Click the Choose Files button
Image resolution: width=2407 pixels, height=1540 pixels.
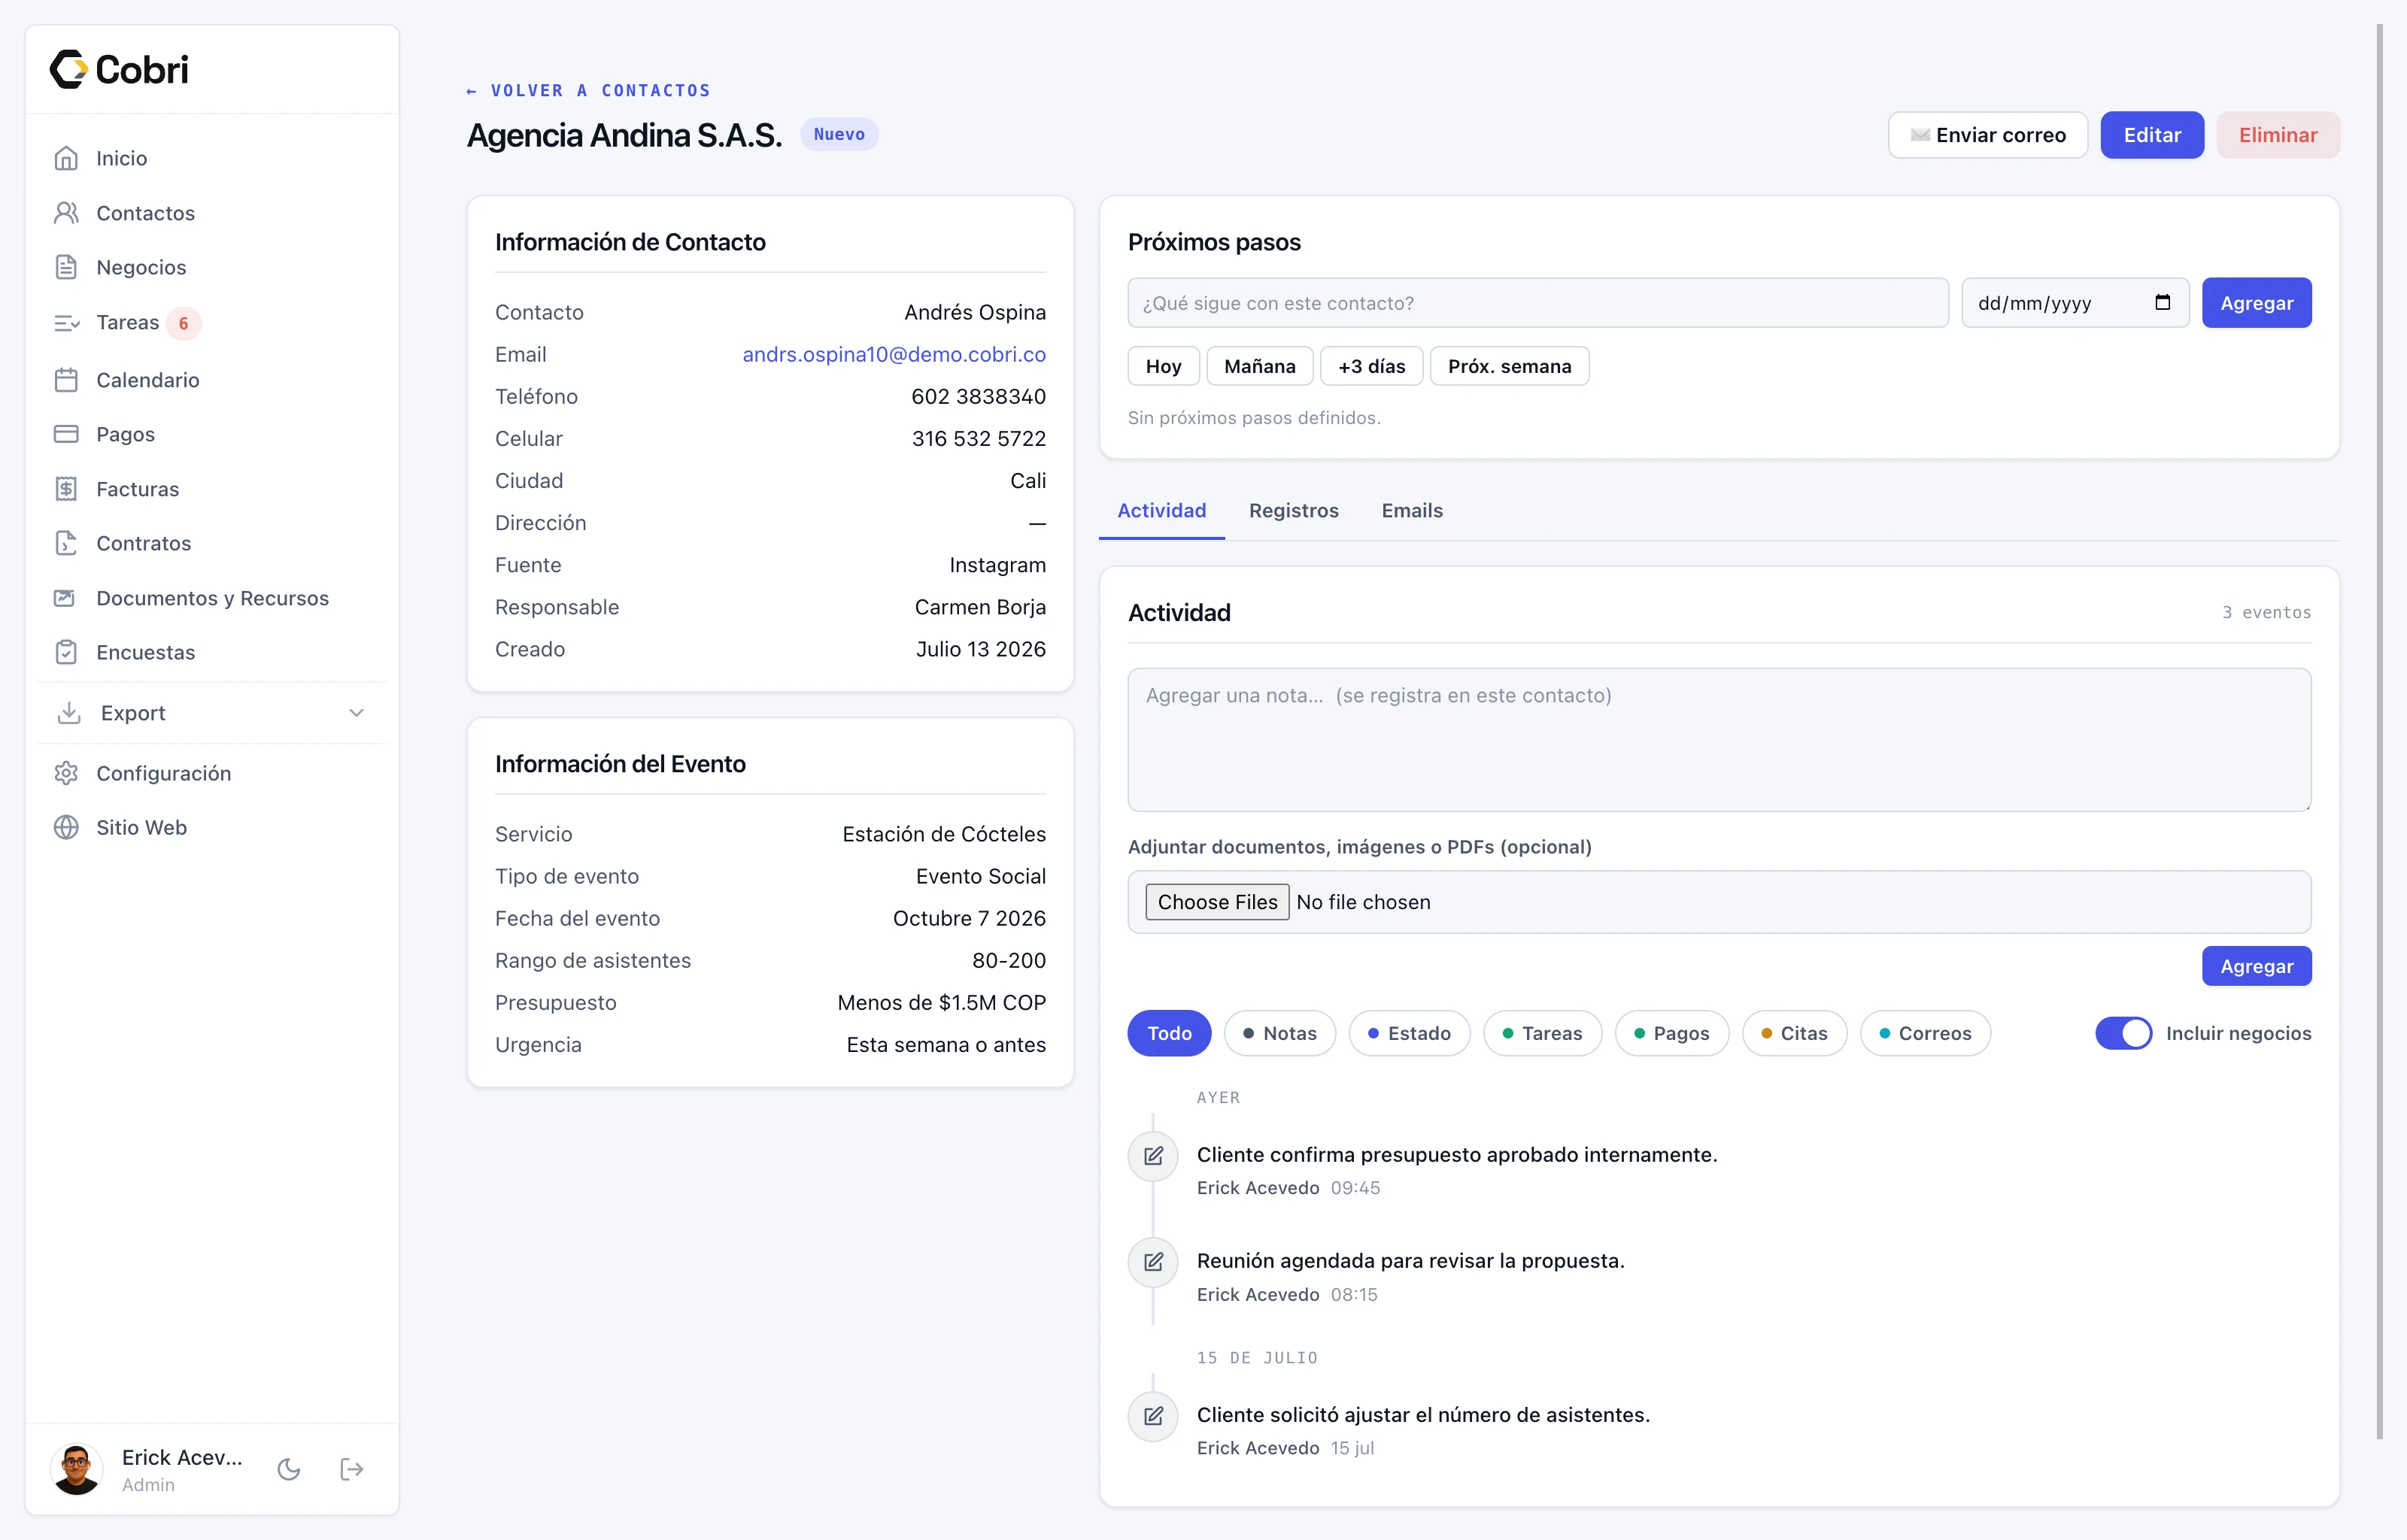coord(1217,902)
